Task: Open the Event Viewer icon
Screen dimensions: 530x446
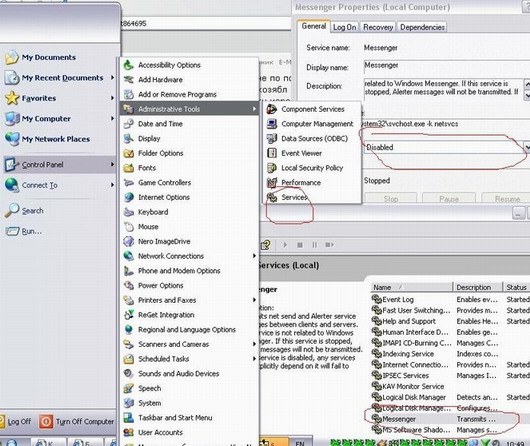Action: pos(272,153)
